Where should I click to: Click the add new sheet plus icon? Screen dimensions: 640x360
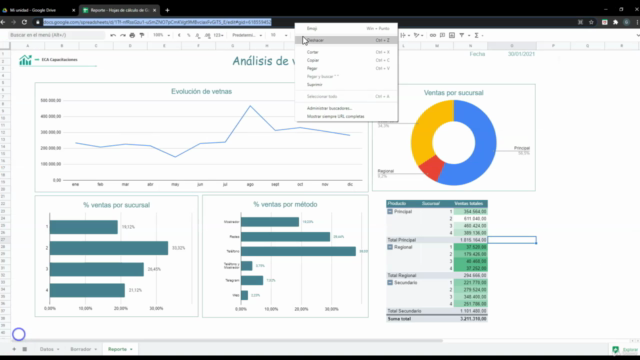[14, 349]
